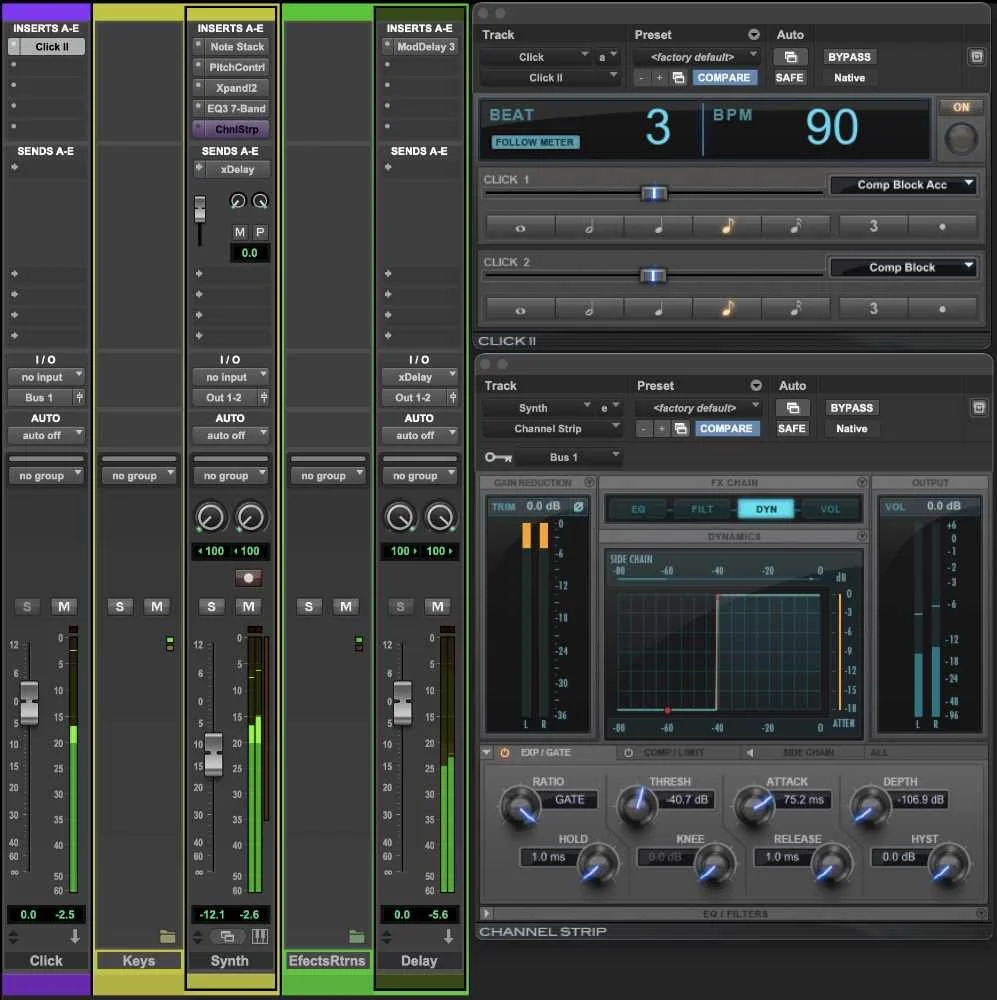The image size is (997, 1000).
Task: Open the Click 2 sound dropdown Comp Block
Action: coord(903,268)
